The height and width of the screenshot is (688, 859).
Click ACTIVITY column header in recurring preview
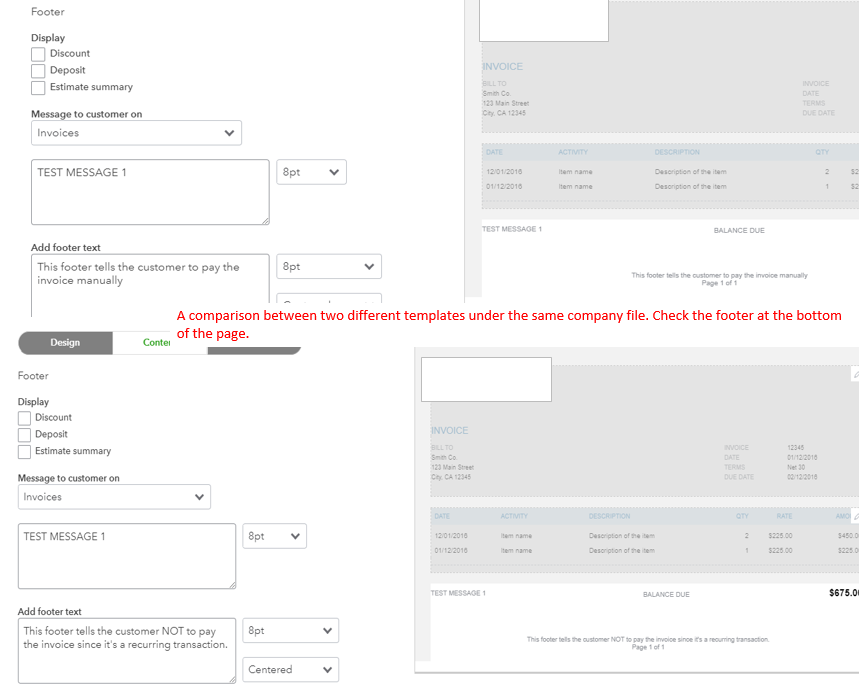(x=514, y=516)
